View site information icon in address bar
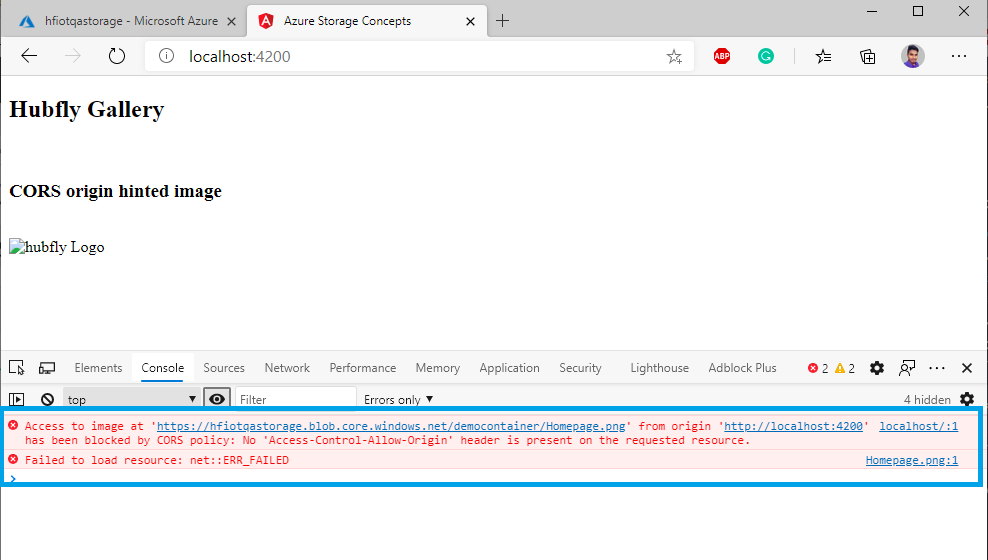The image size is (988, 560). [166, 56]
